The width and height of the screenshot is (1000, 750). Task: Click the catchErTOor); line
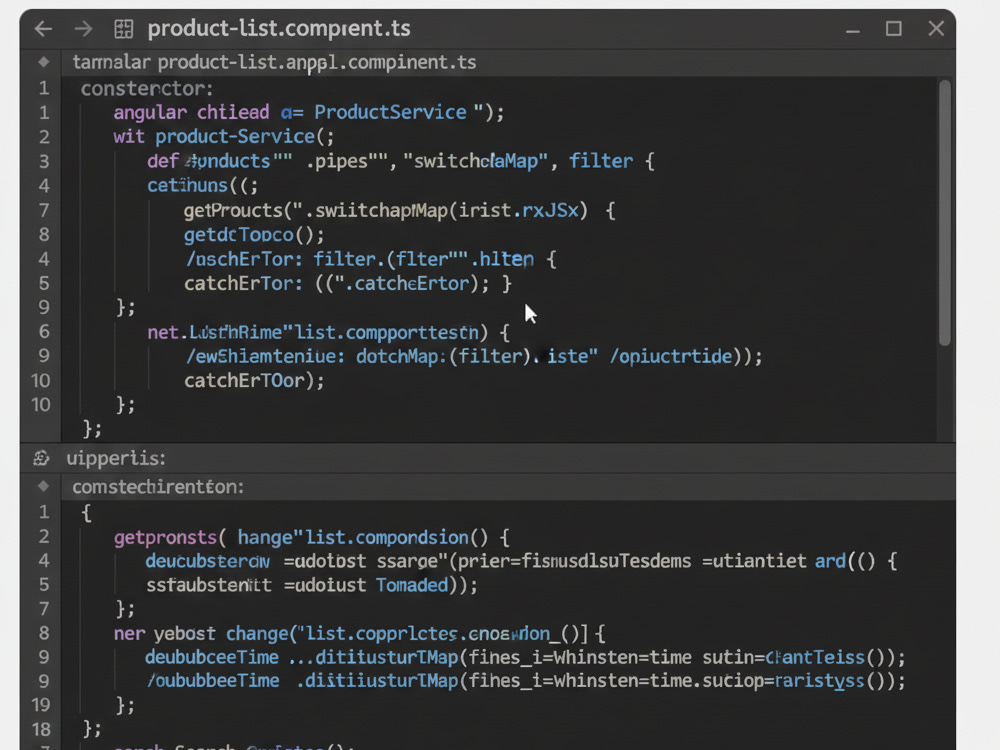[x=254, y=381]
